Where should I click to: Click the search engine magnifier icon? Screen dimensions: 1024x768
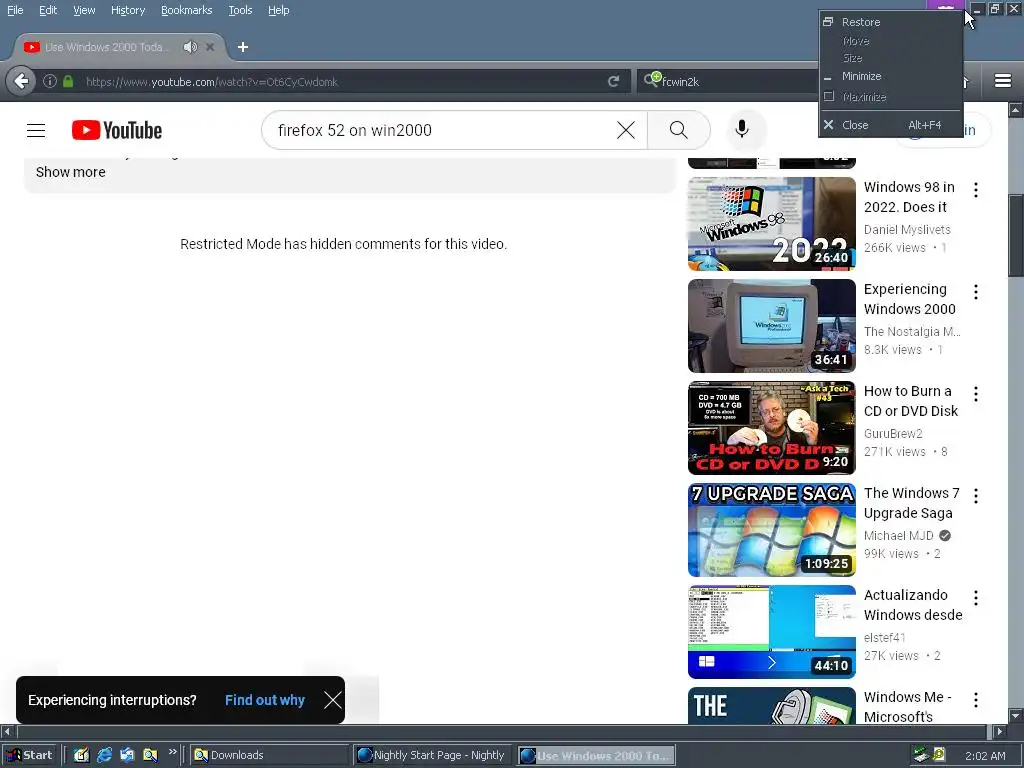(x=652, y=80)
